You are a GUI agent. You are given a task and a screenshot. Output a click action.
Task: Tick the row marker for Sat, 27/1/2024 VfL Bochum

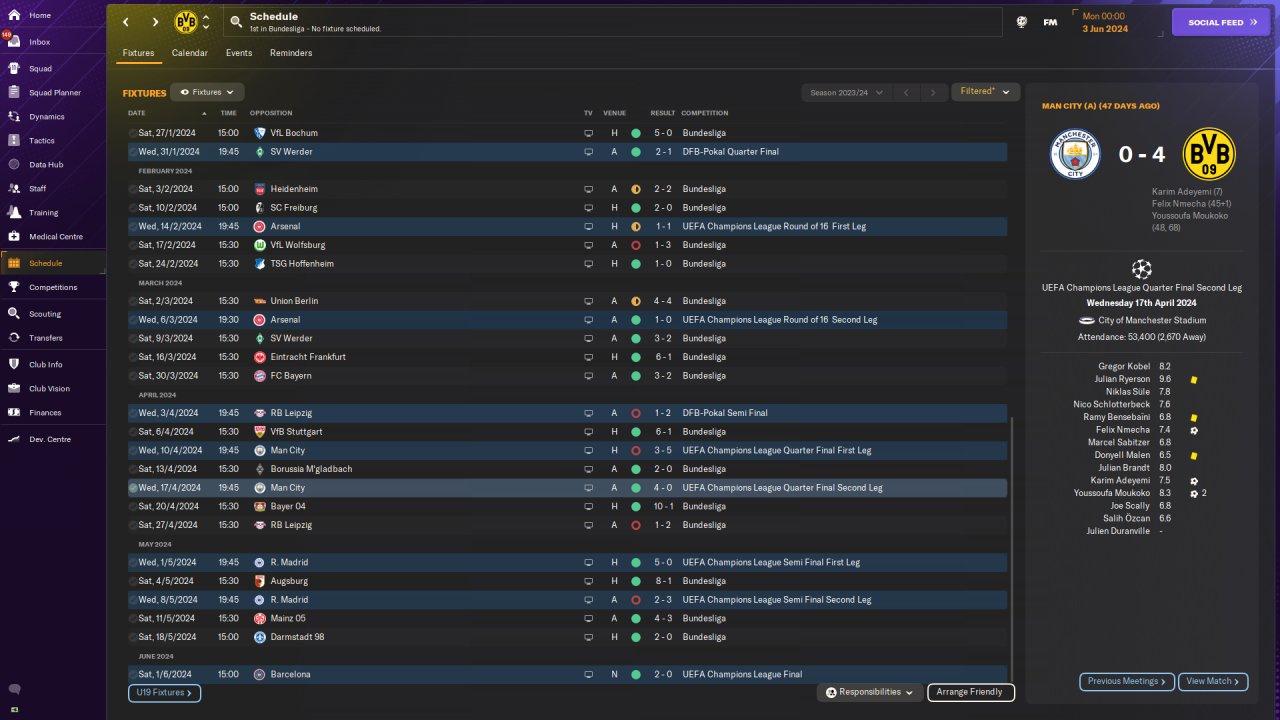pyautogui.click(x=133, y=133)
